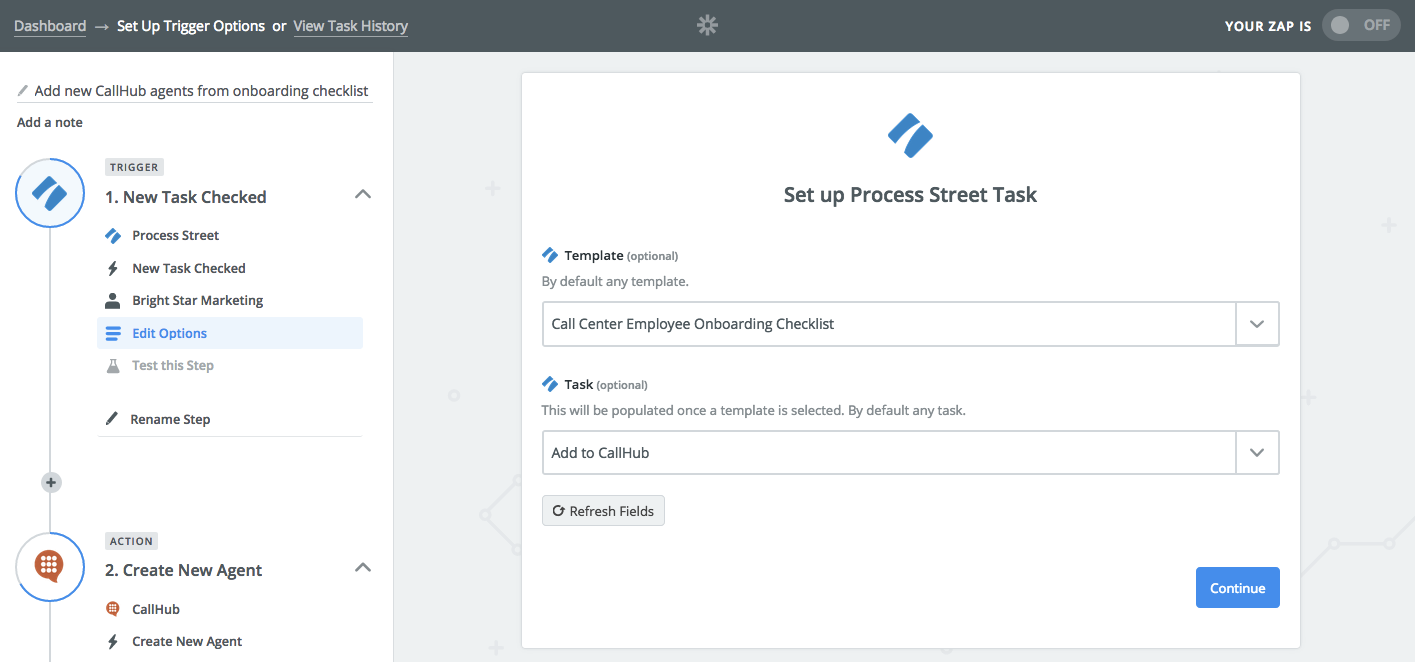Screen dimensions: 1415x662
Task: Click the plus icon to add a step
Action: (x=51, y=482)
